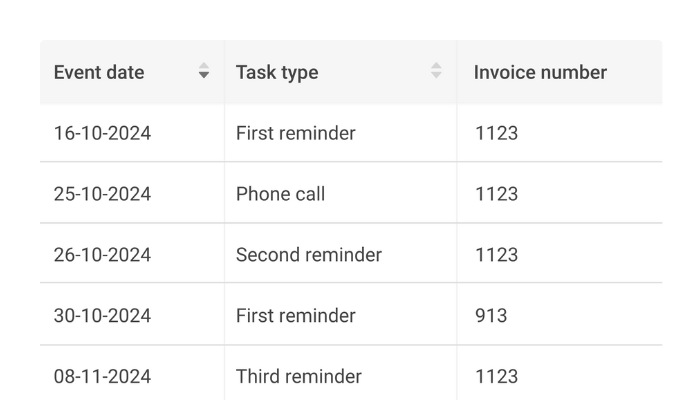The height and width of the screenshot is (400, 700).
Task: Click the Invoice number column header
Action: tap(540, 72)
